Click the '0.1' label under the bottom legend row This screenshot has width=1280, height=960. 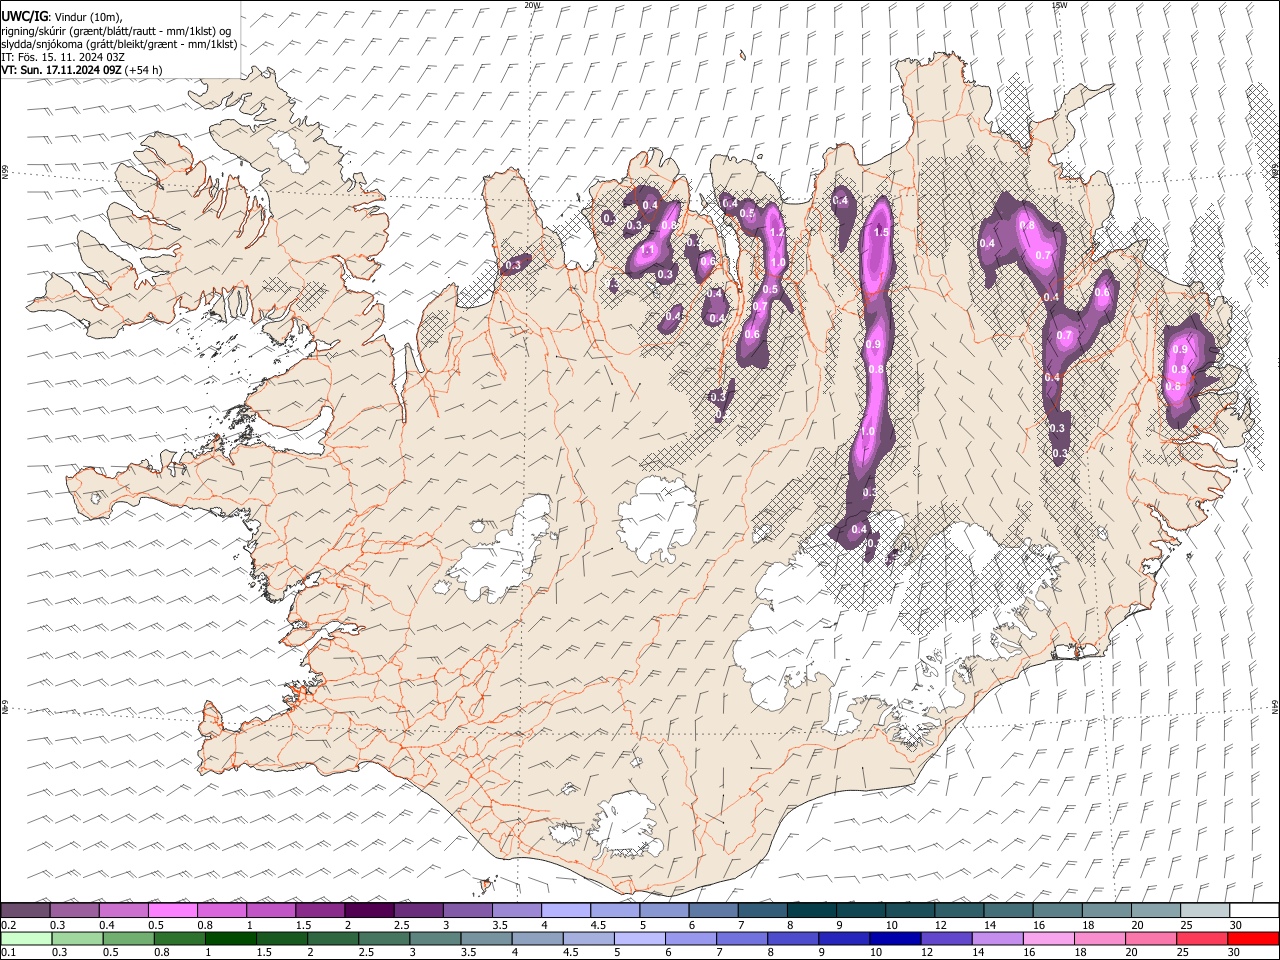[x=8, y=953]
